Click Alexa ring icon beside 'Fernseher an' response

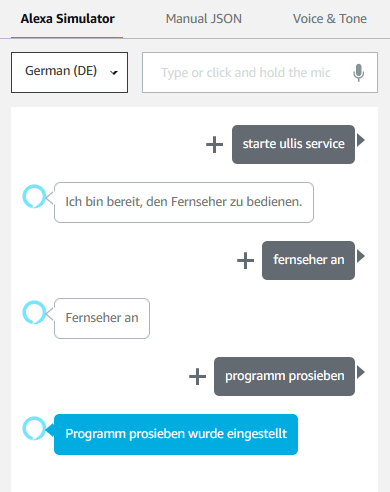click(x=34, y=312)
